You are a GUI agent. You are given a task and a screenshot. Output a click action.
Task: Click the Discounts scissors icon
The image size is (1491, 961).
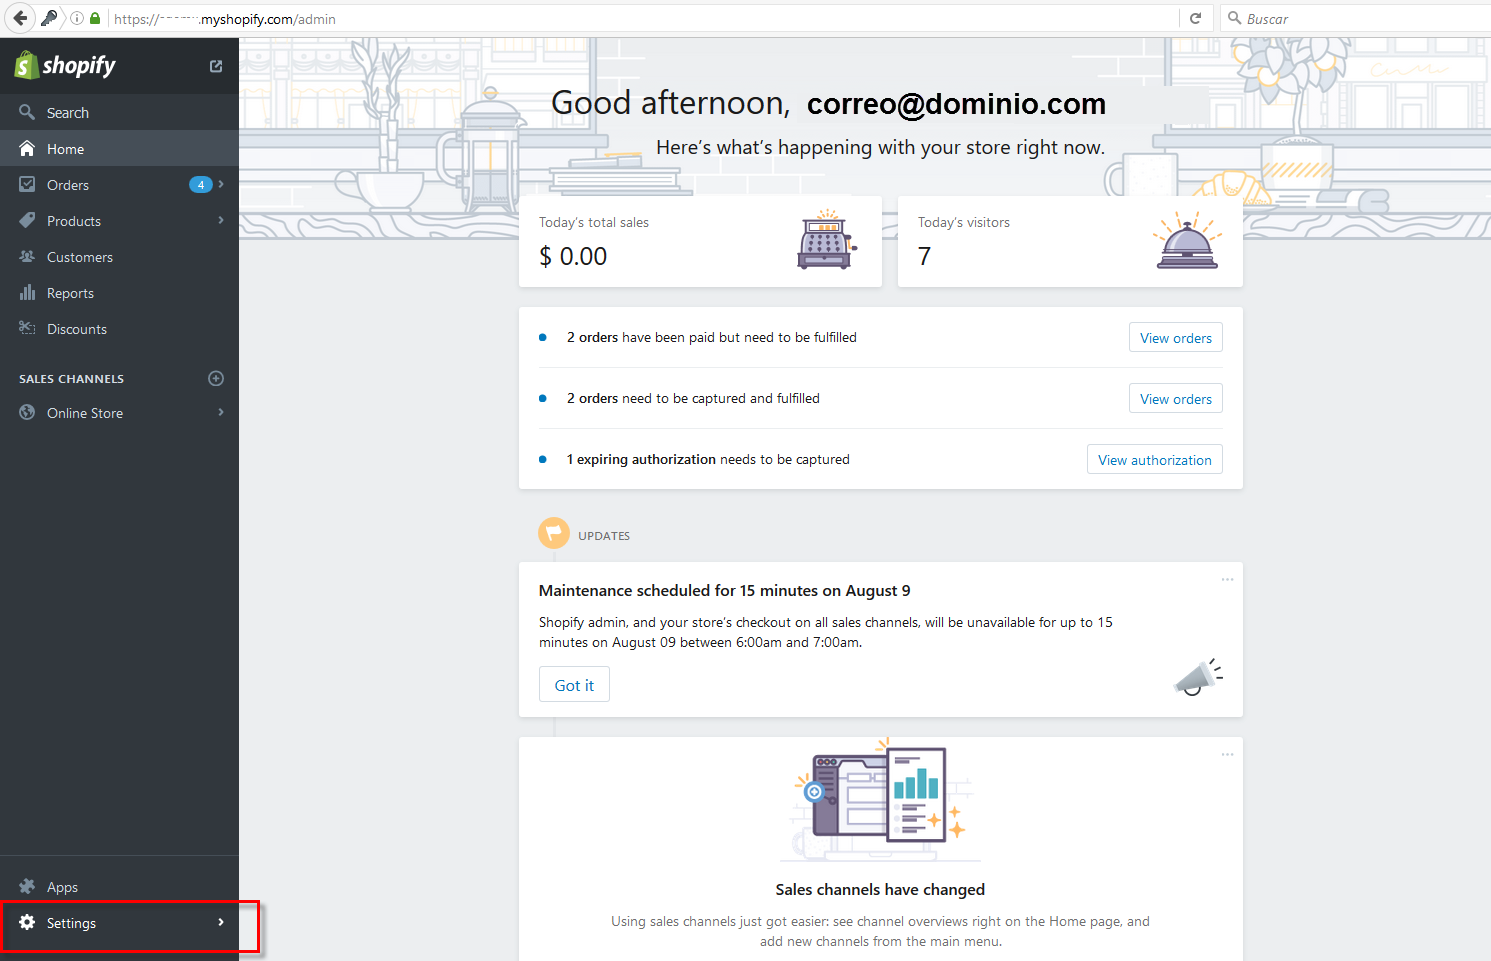[27, 328]
